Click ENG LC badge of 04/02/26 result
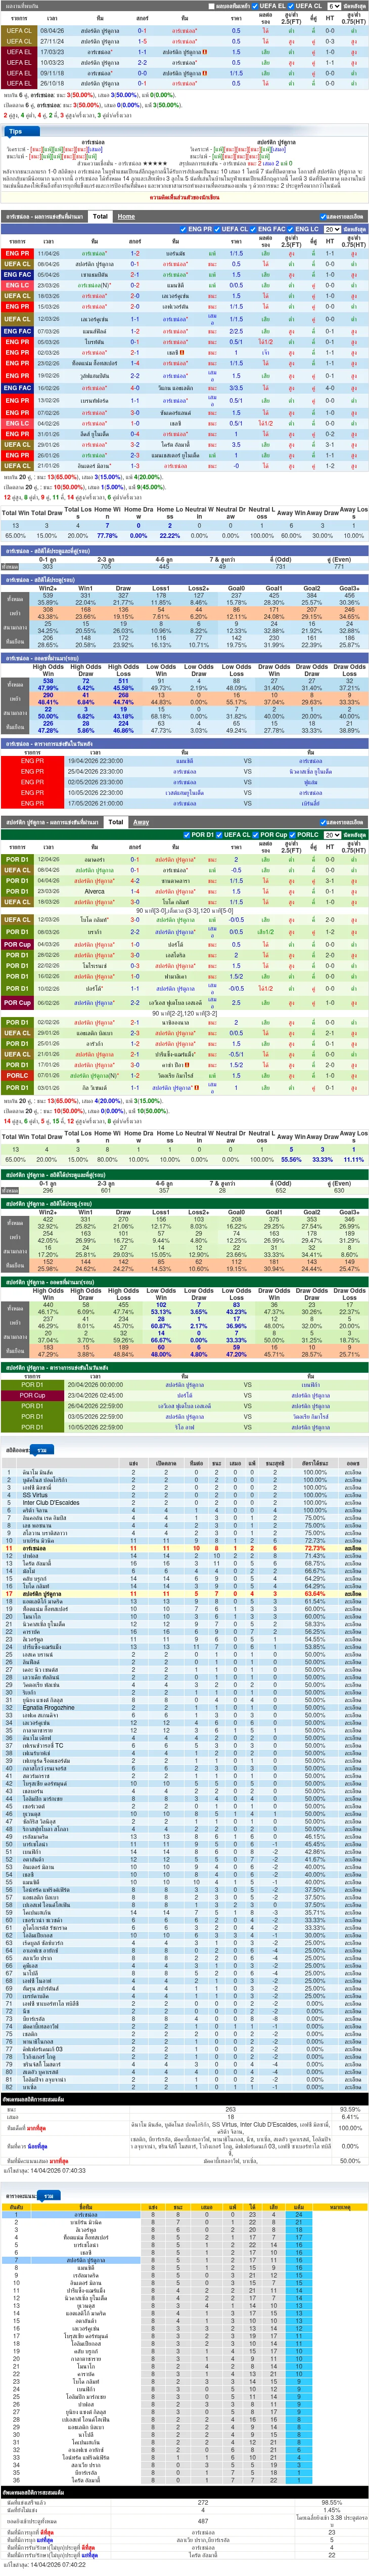 pos(17,423)
